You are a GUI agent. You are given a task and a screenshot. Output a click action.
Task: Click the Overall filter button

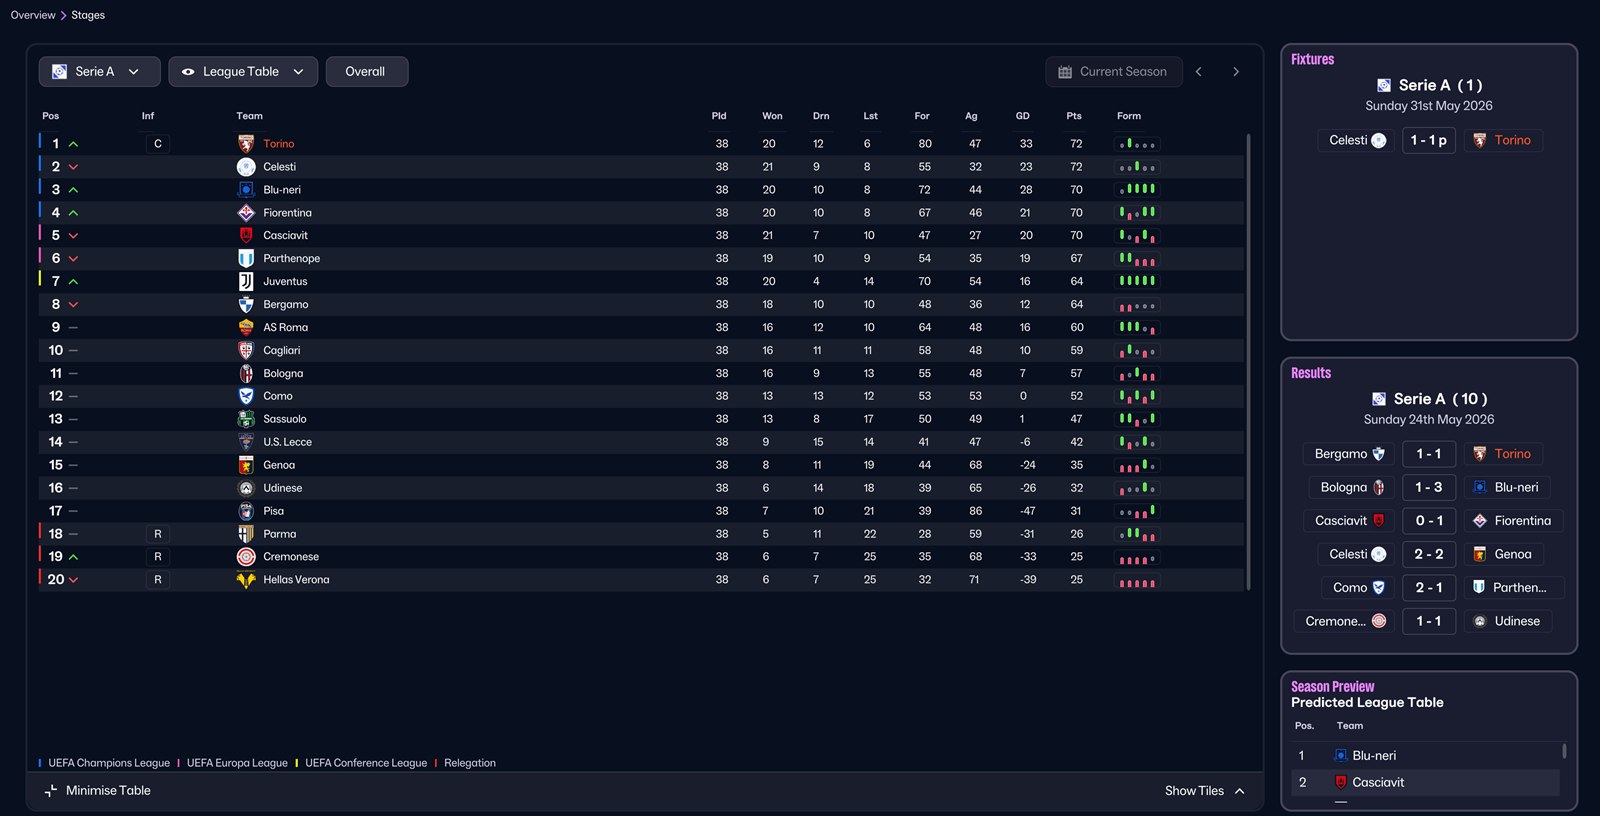[366, 72]
